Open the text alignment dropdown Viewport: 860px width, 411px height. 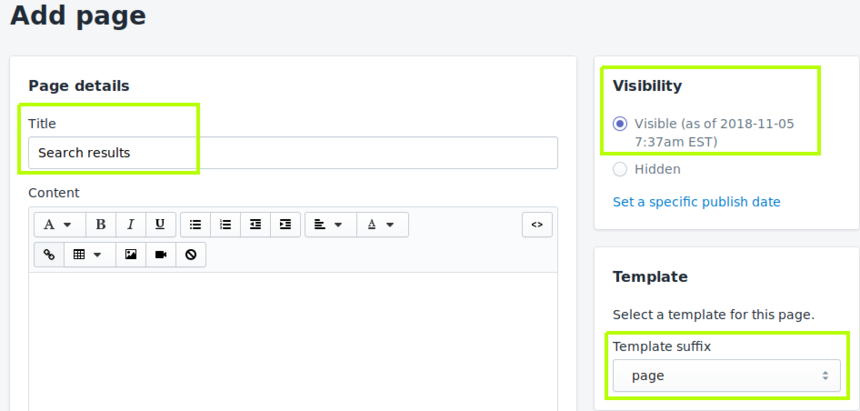[329, 224]
